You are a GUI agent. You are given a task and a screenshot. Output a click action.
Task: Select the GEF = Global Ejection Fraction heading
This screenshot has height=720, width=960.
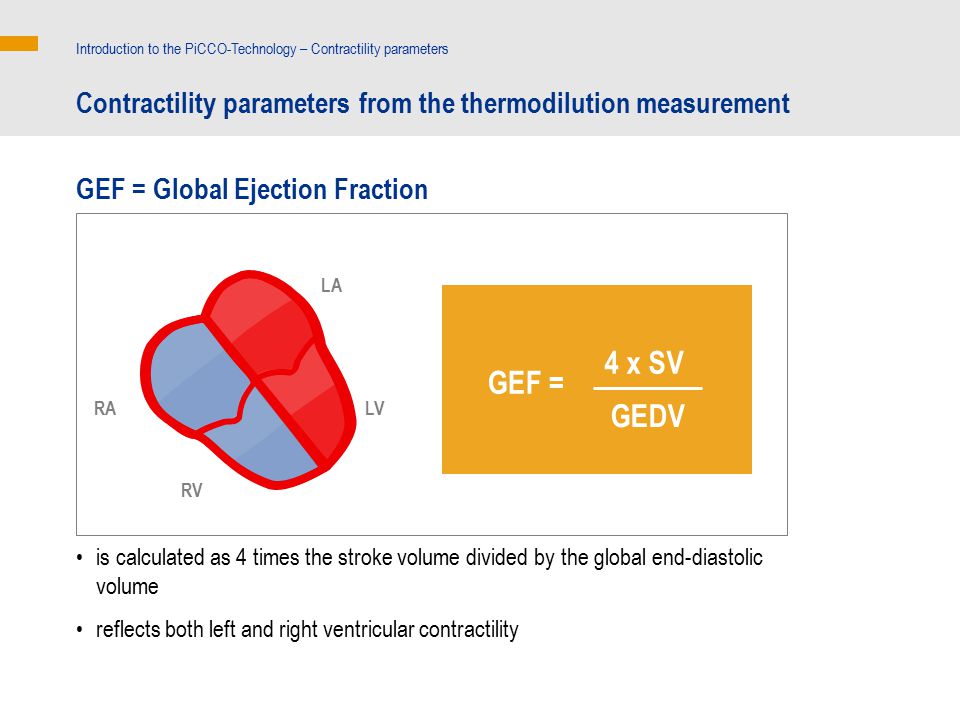[252, 189]
